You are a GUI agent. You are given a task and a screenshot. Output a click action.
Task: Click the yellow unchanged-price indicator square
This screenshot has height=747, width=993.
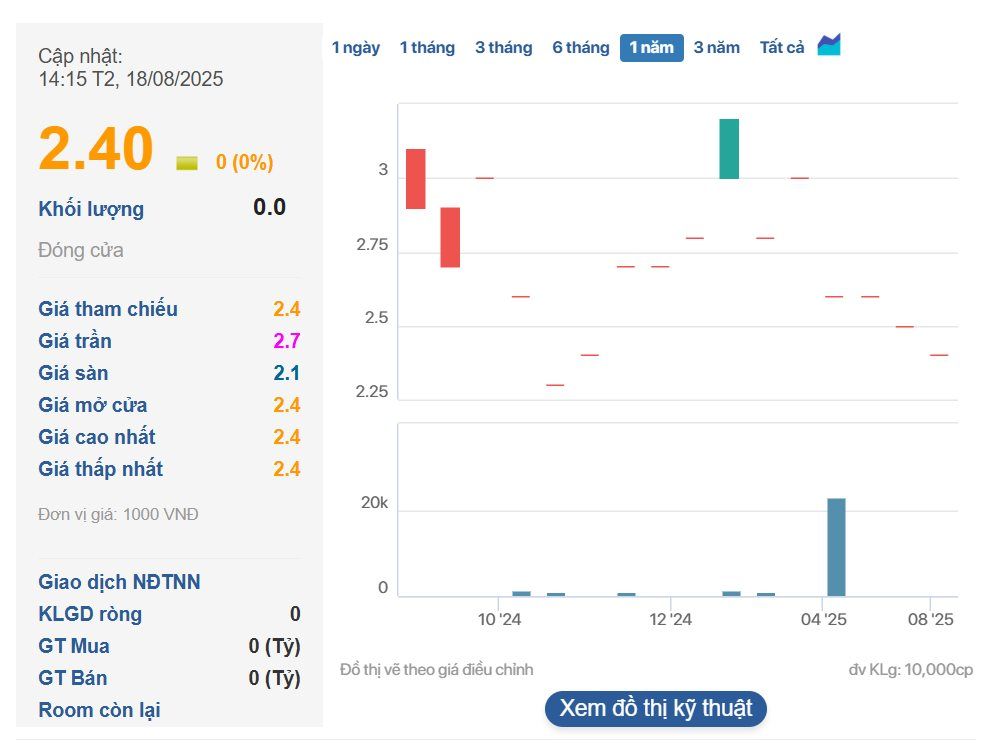[187, 163]
